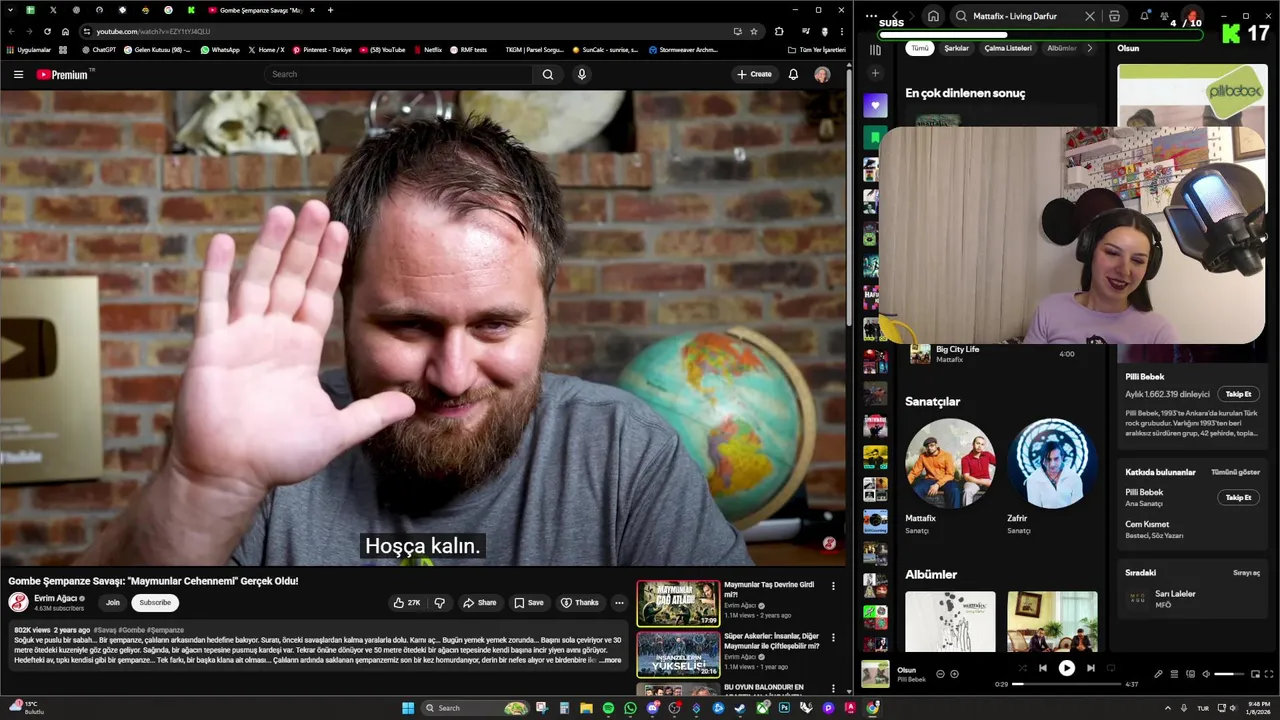The image size is (1280, 720).
Task: Show hidden system tray icons
Action: (x=1166, y=708)
